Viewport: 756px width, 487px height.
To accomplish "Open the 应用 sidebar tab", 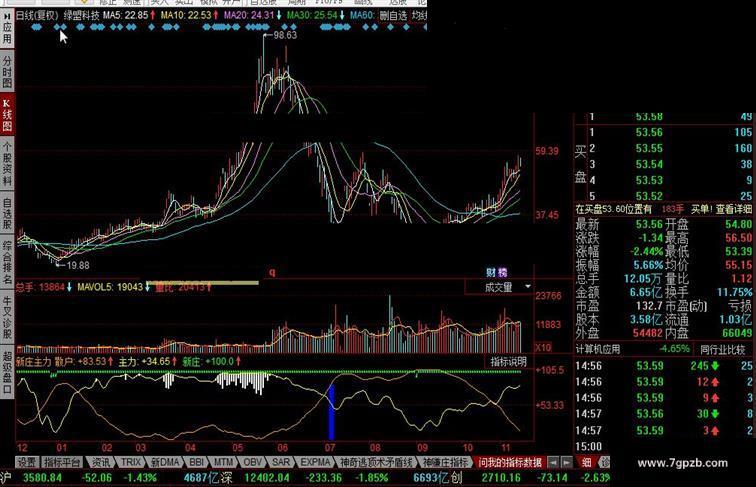I will click(7, 30).
